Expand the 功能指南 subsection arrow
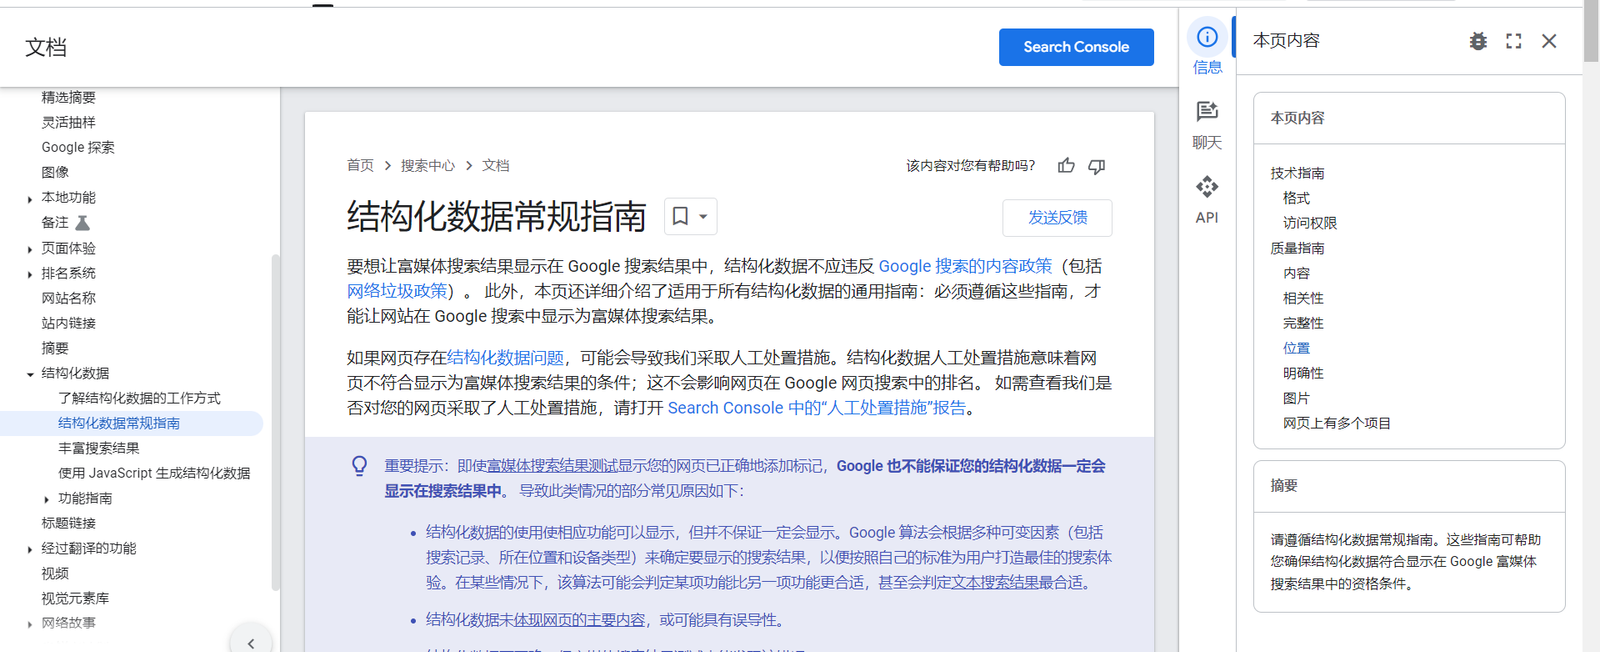The width and height of the screenshot is (1600, 652). pyautogui.click(x=46, y=499)
